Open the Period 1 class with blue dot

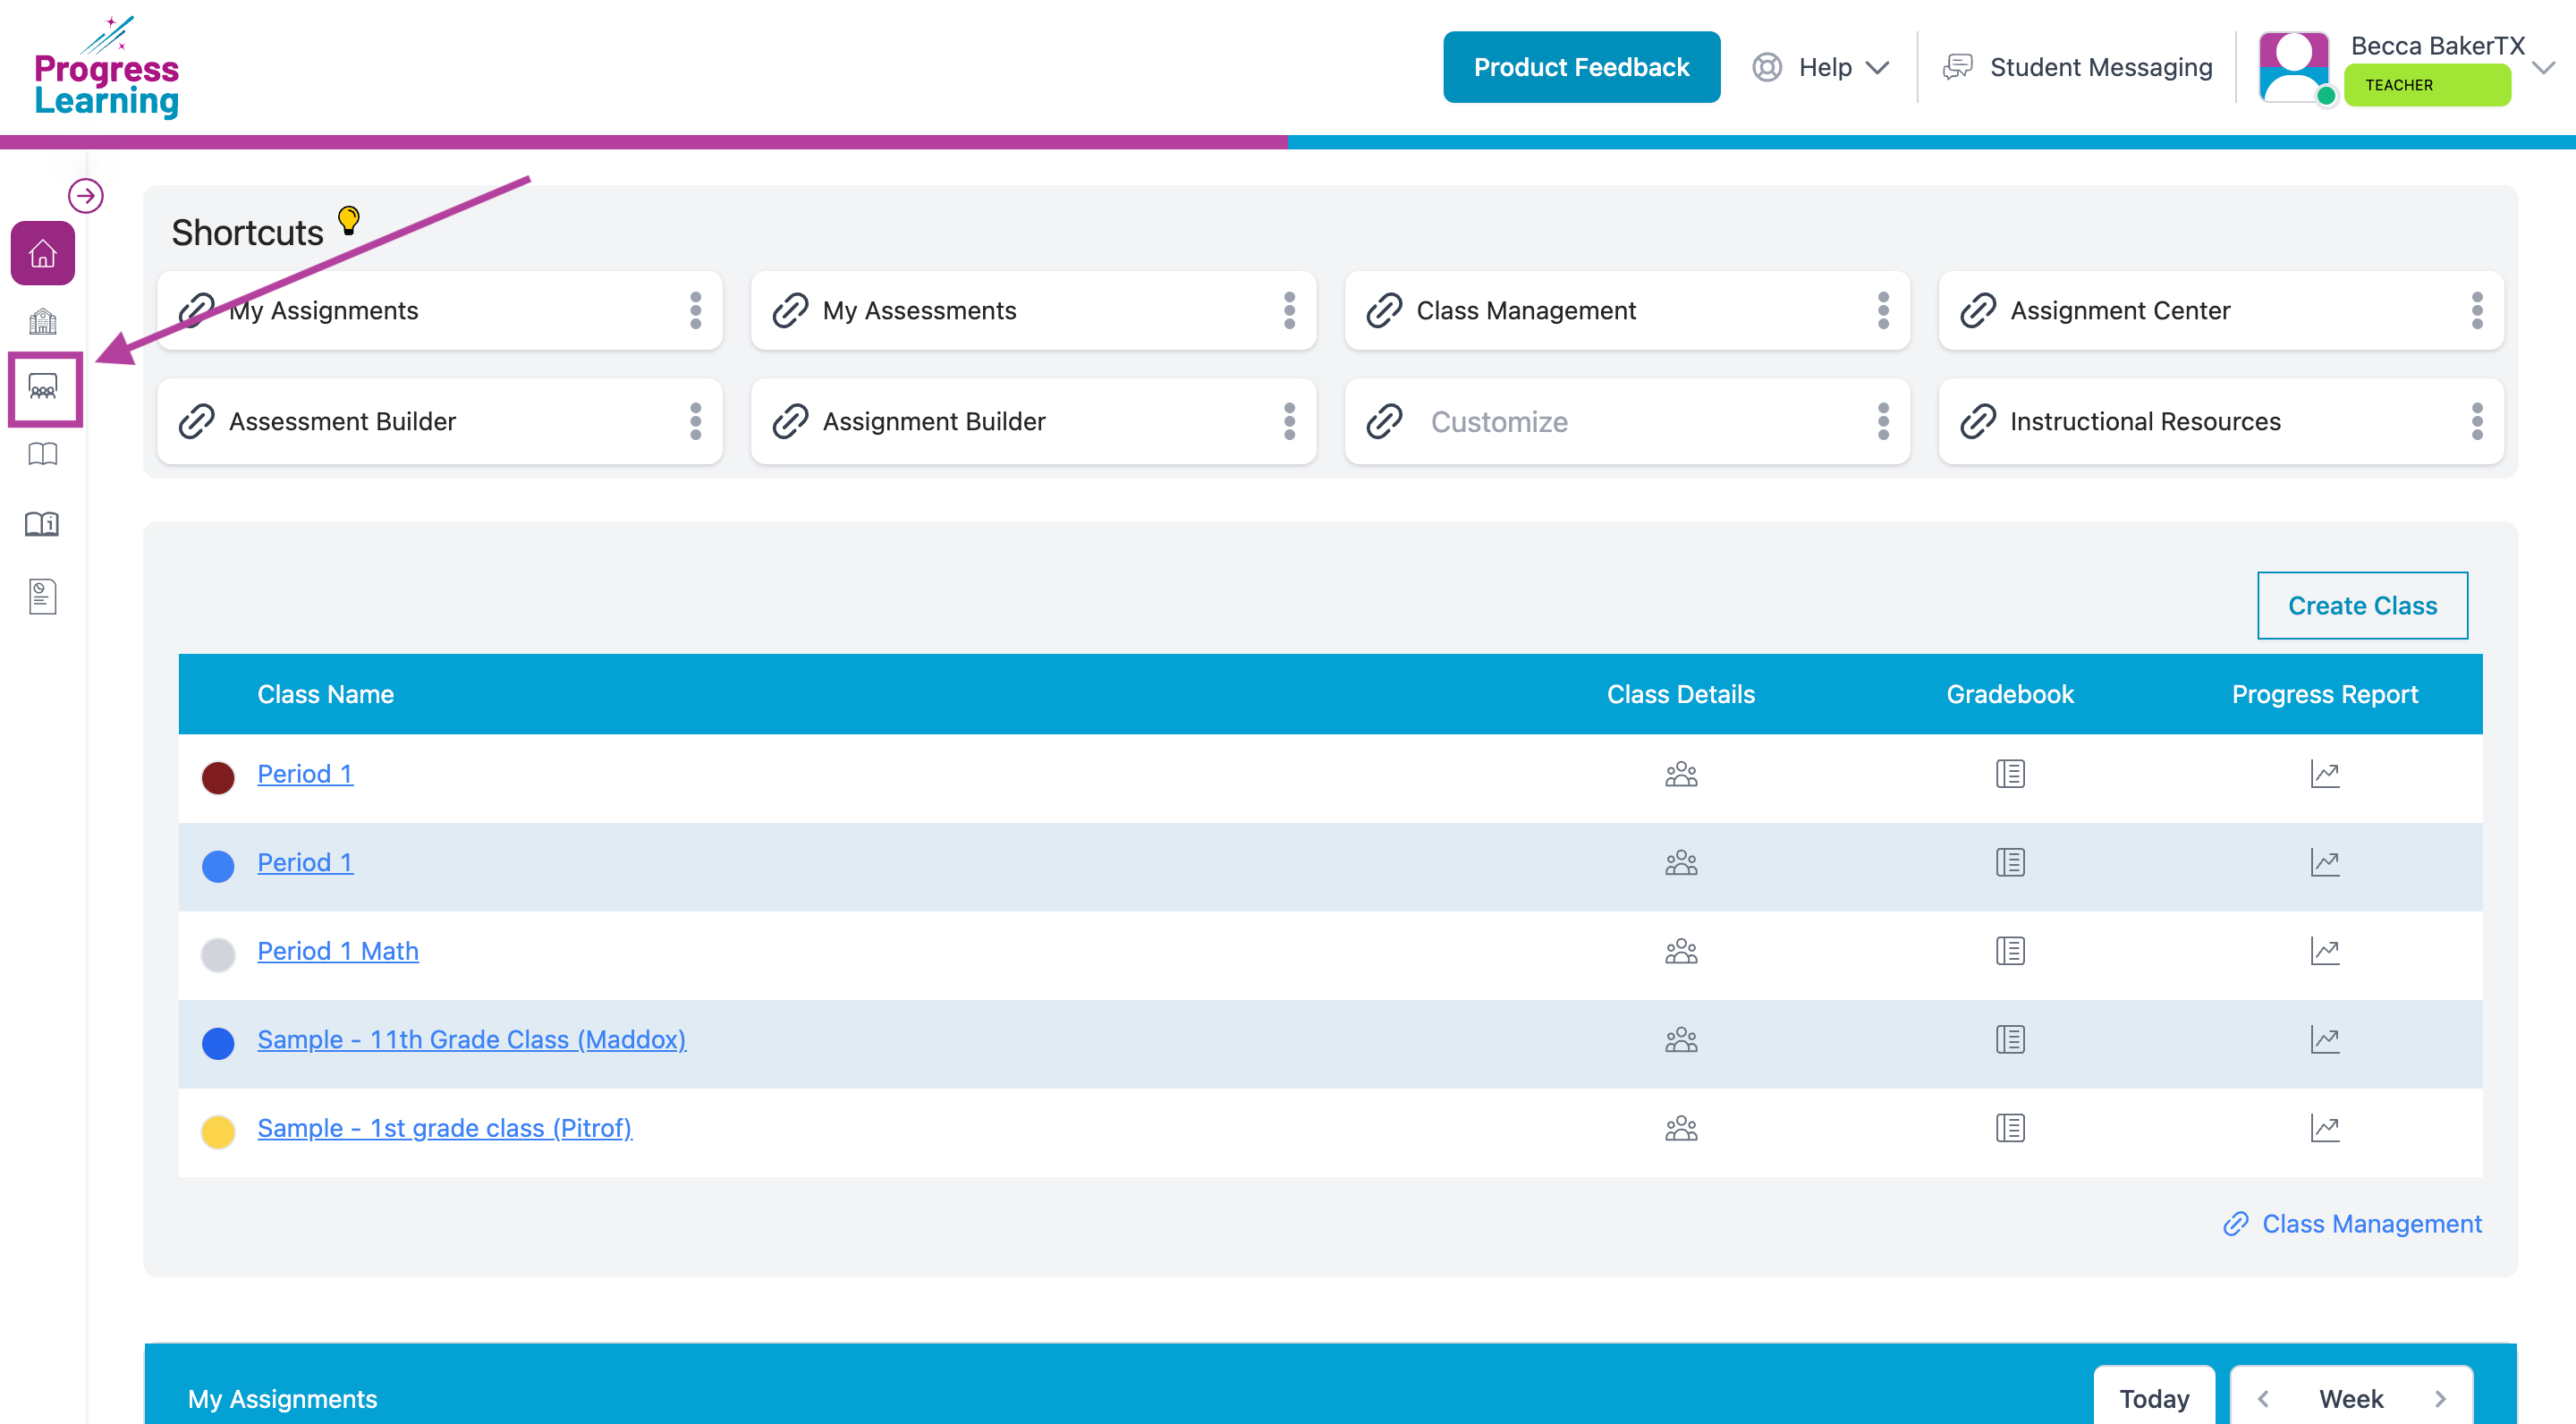305,862
